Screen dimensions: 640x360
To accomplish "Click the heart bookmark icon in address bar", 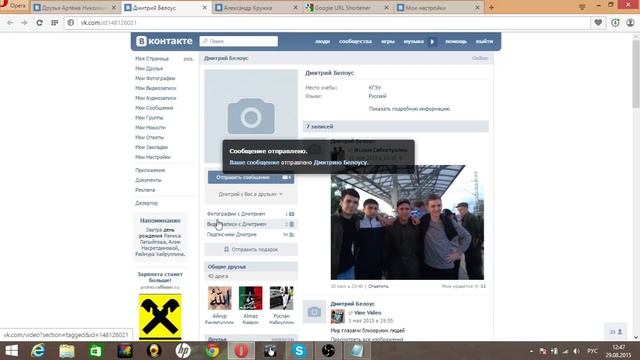I will pos(598,23).
